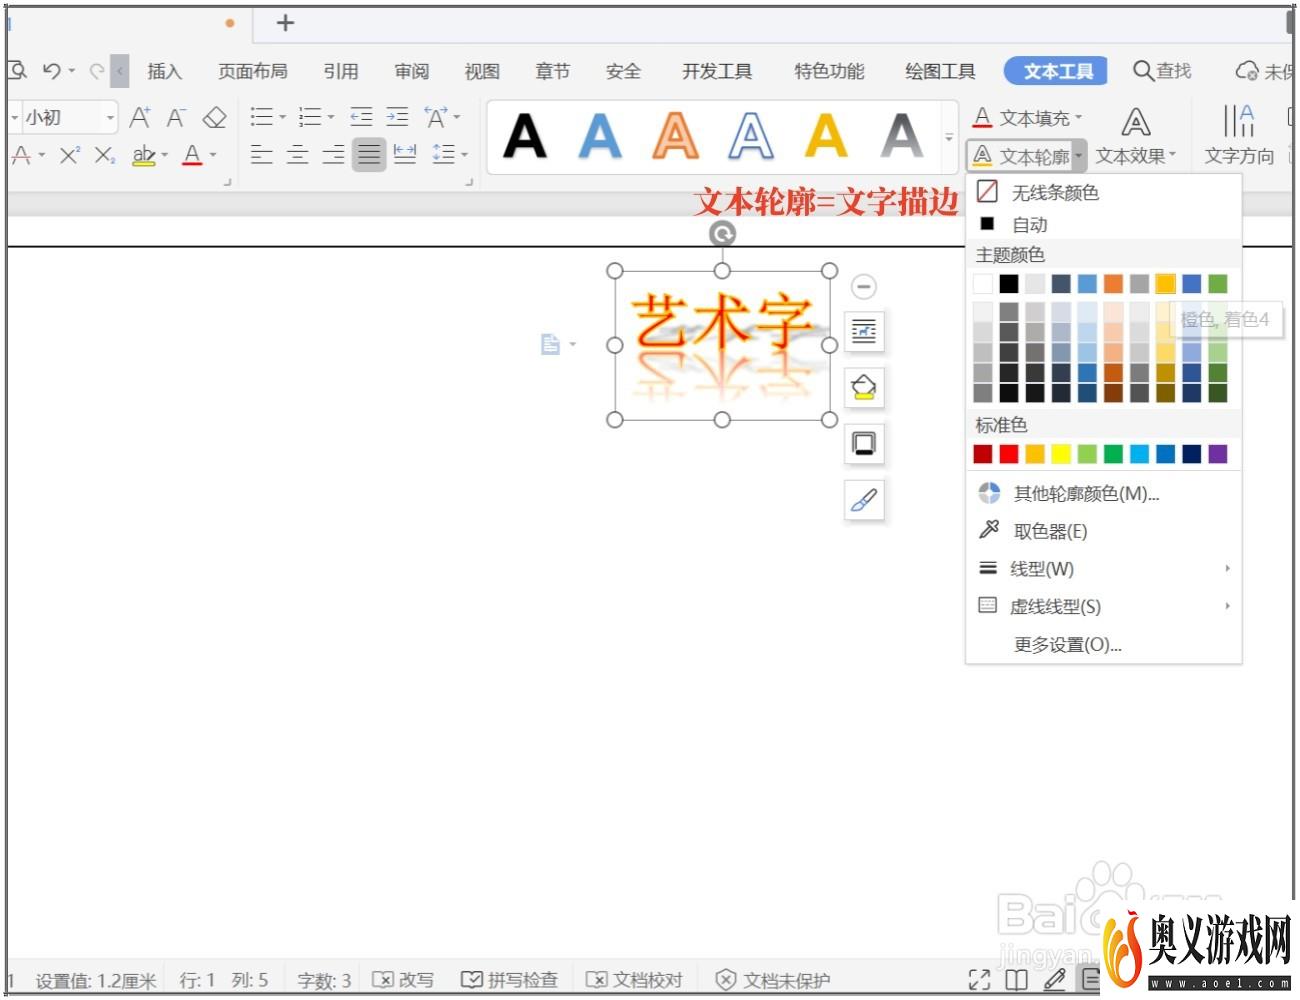The height and width of the screenshot is (1000, 1300).
Task: Open 其他轮廓颜色(M)... dialog
Action: point(1104,493)
